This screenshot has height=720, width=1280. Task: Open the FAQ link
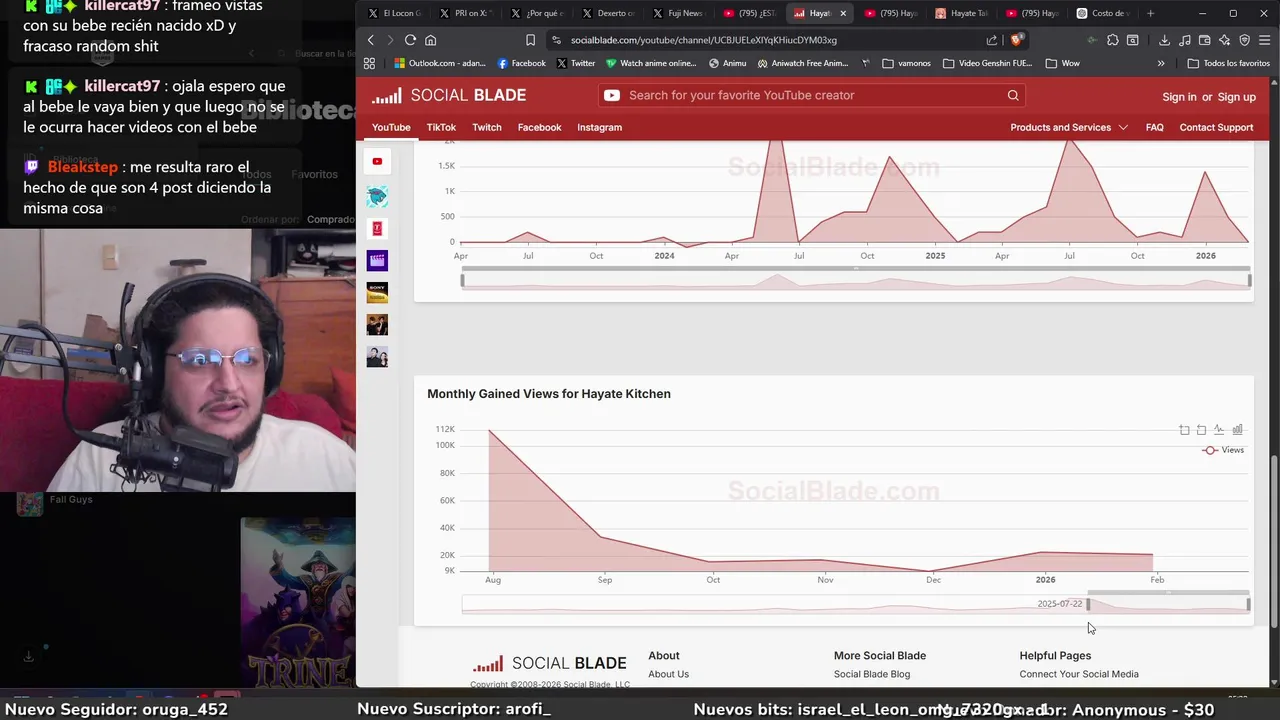click(x=1154, y=127)
